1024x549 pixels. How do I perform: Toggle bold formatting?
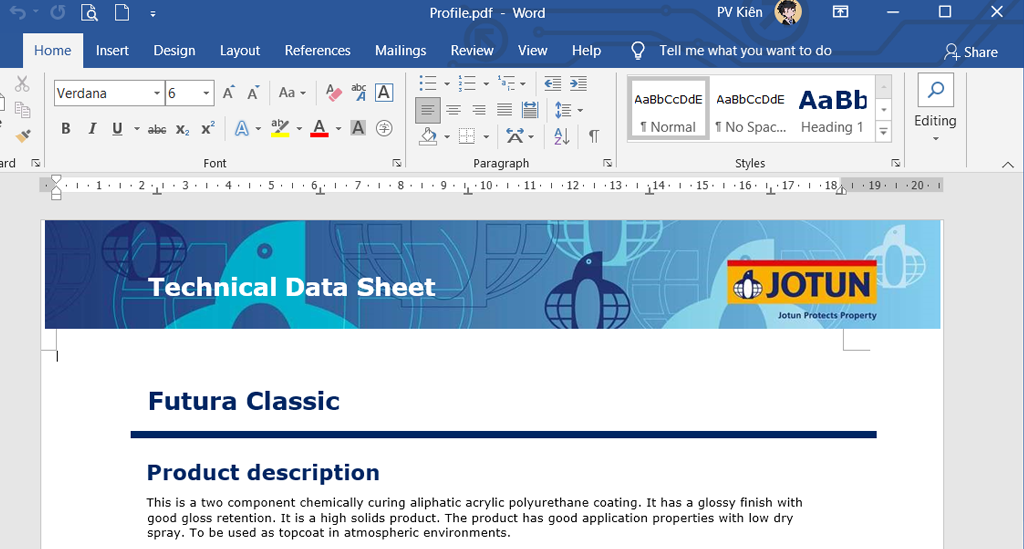coord(65,129)
